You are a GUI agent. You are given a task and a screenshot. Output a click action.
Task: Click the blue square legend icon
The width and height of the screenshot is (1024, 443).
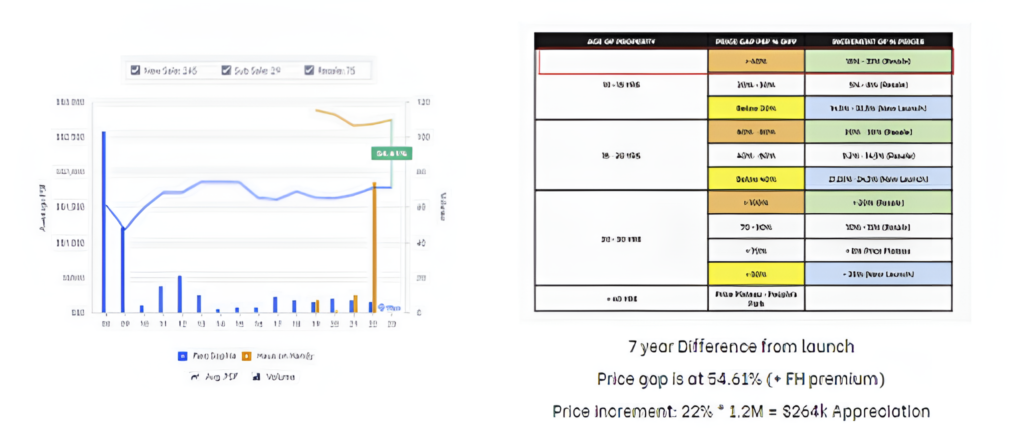pos(182,355)
